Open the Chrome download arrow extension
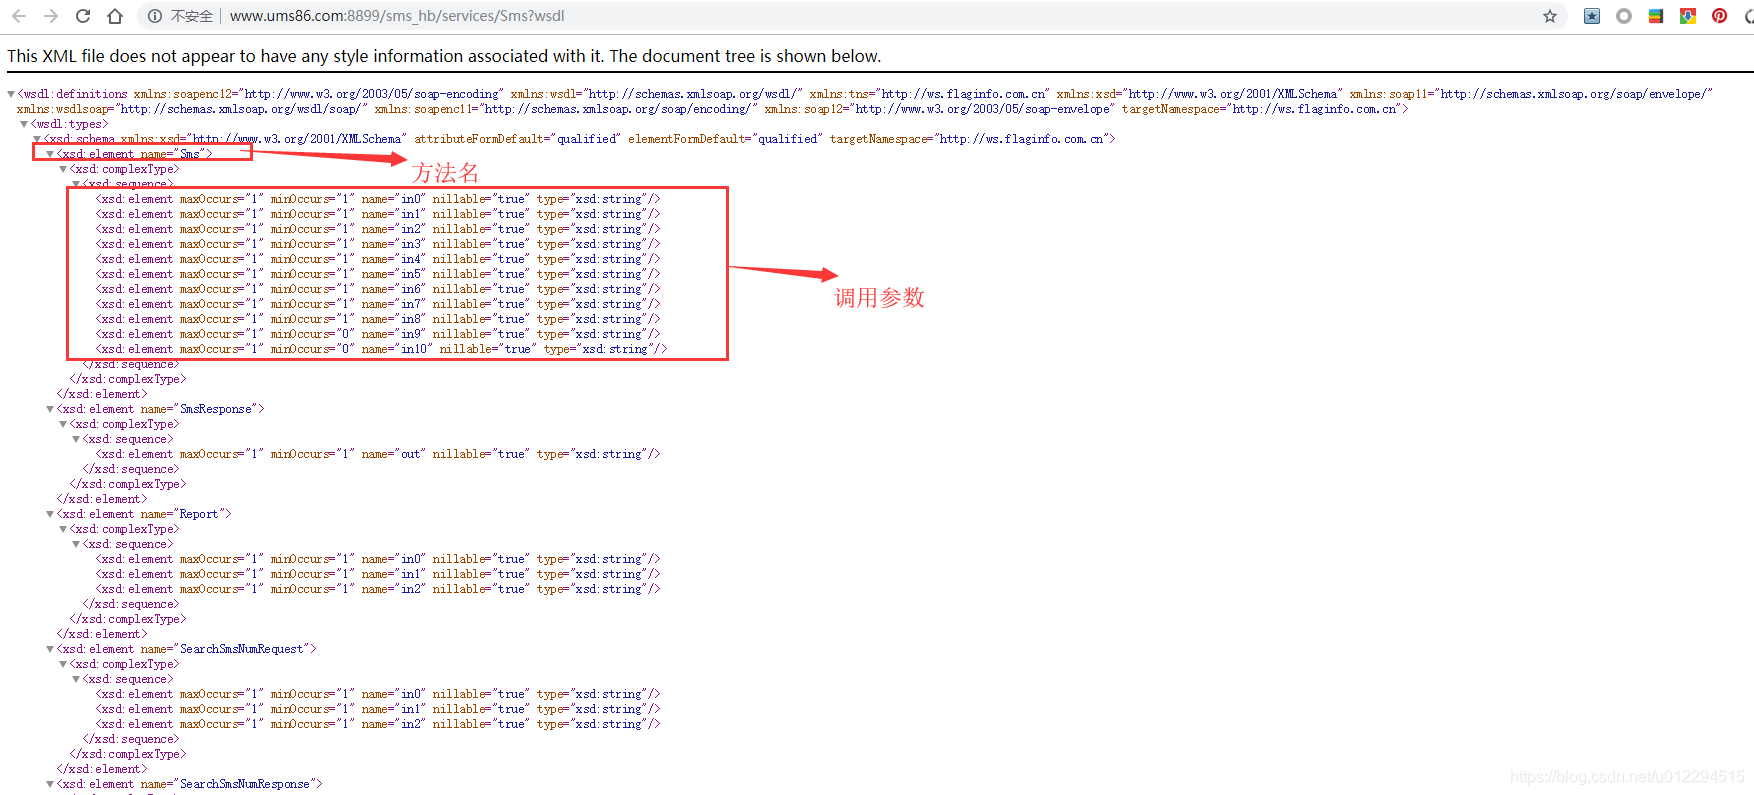 (1688, 16)
